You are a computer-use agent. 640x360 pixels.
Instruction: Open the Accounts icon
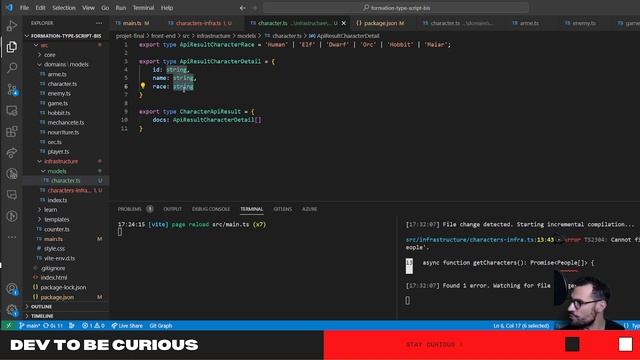pyautogui.click(x=11, y=289)
